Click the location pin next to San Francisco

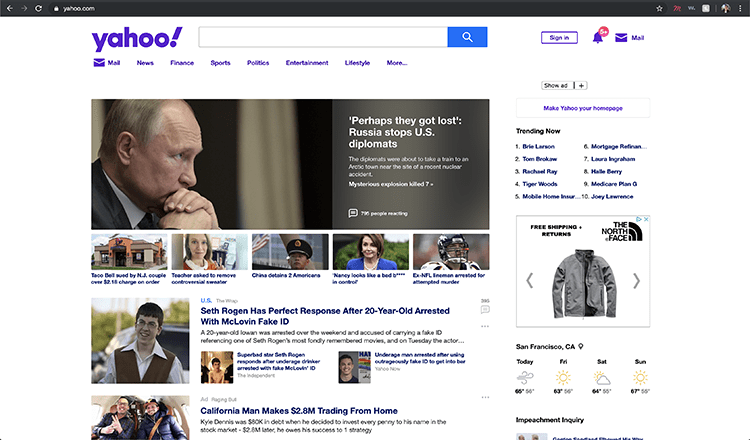tap(580, 346)
